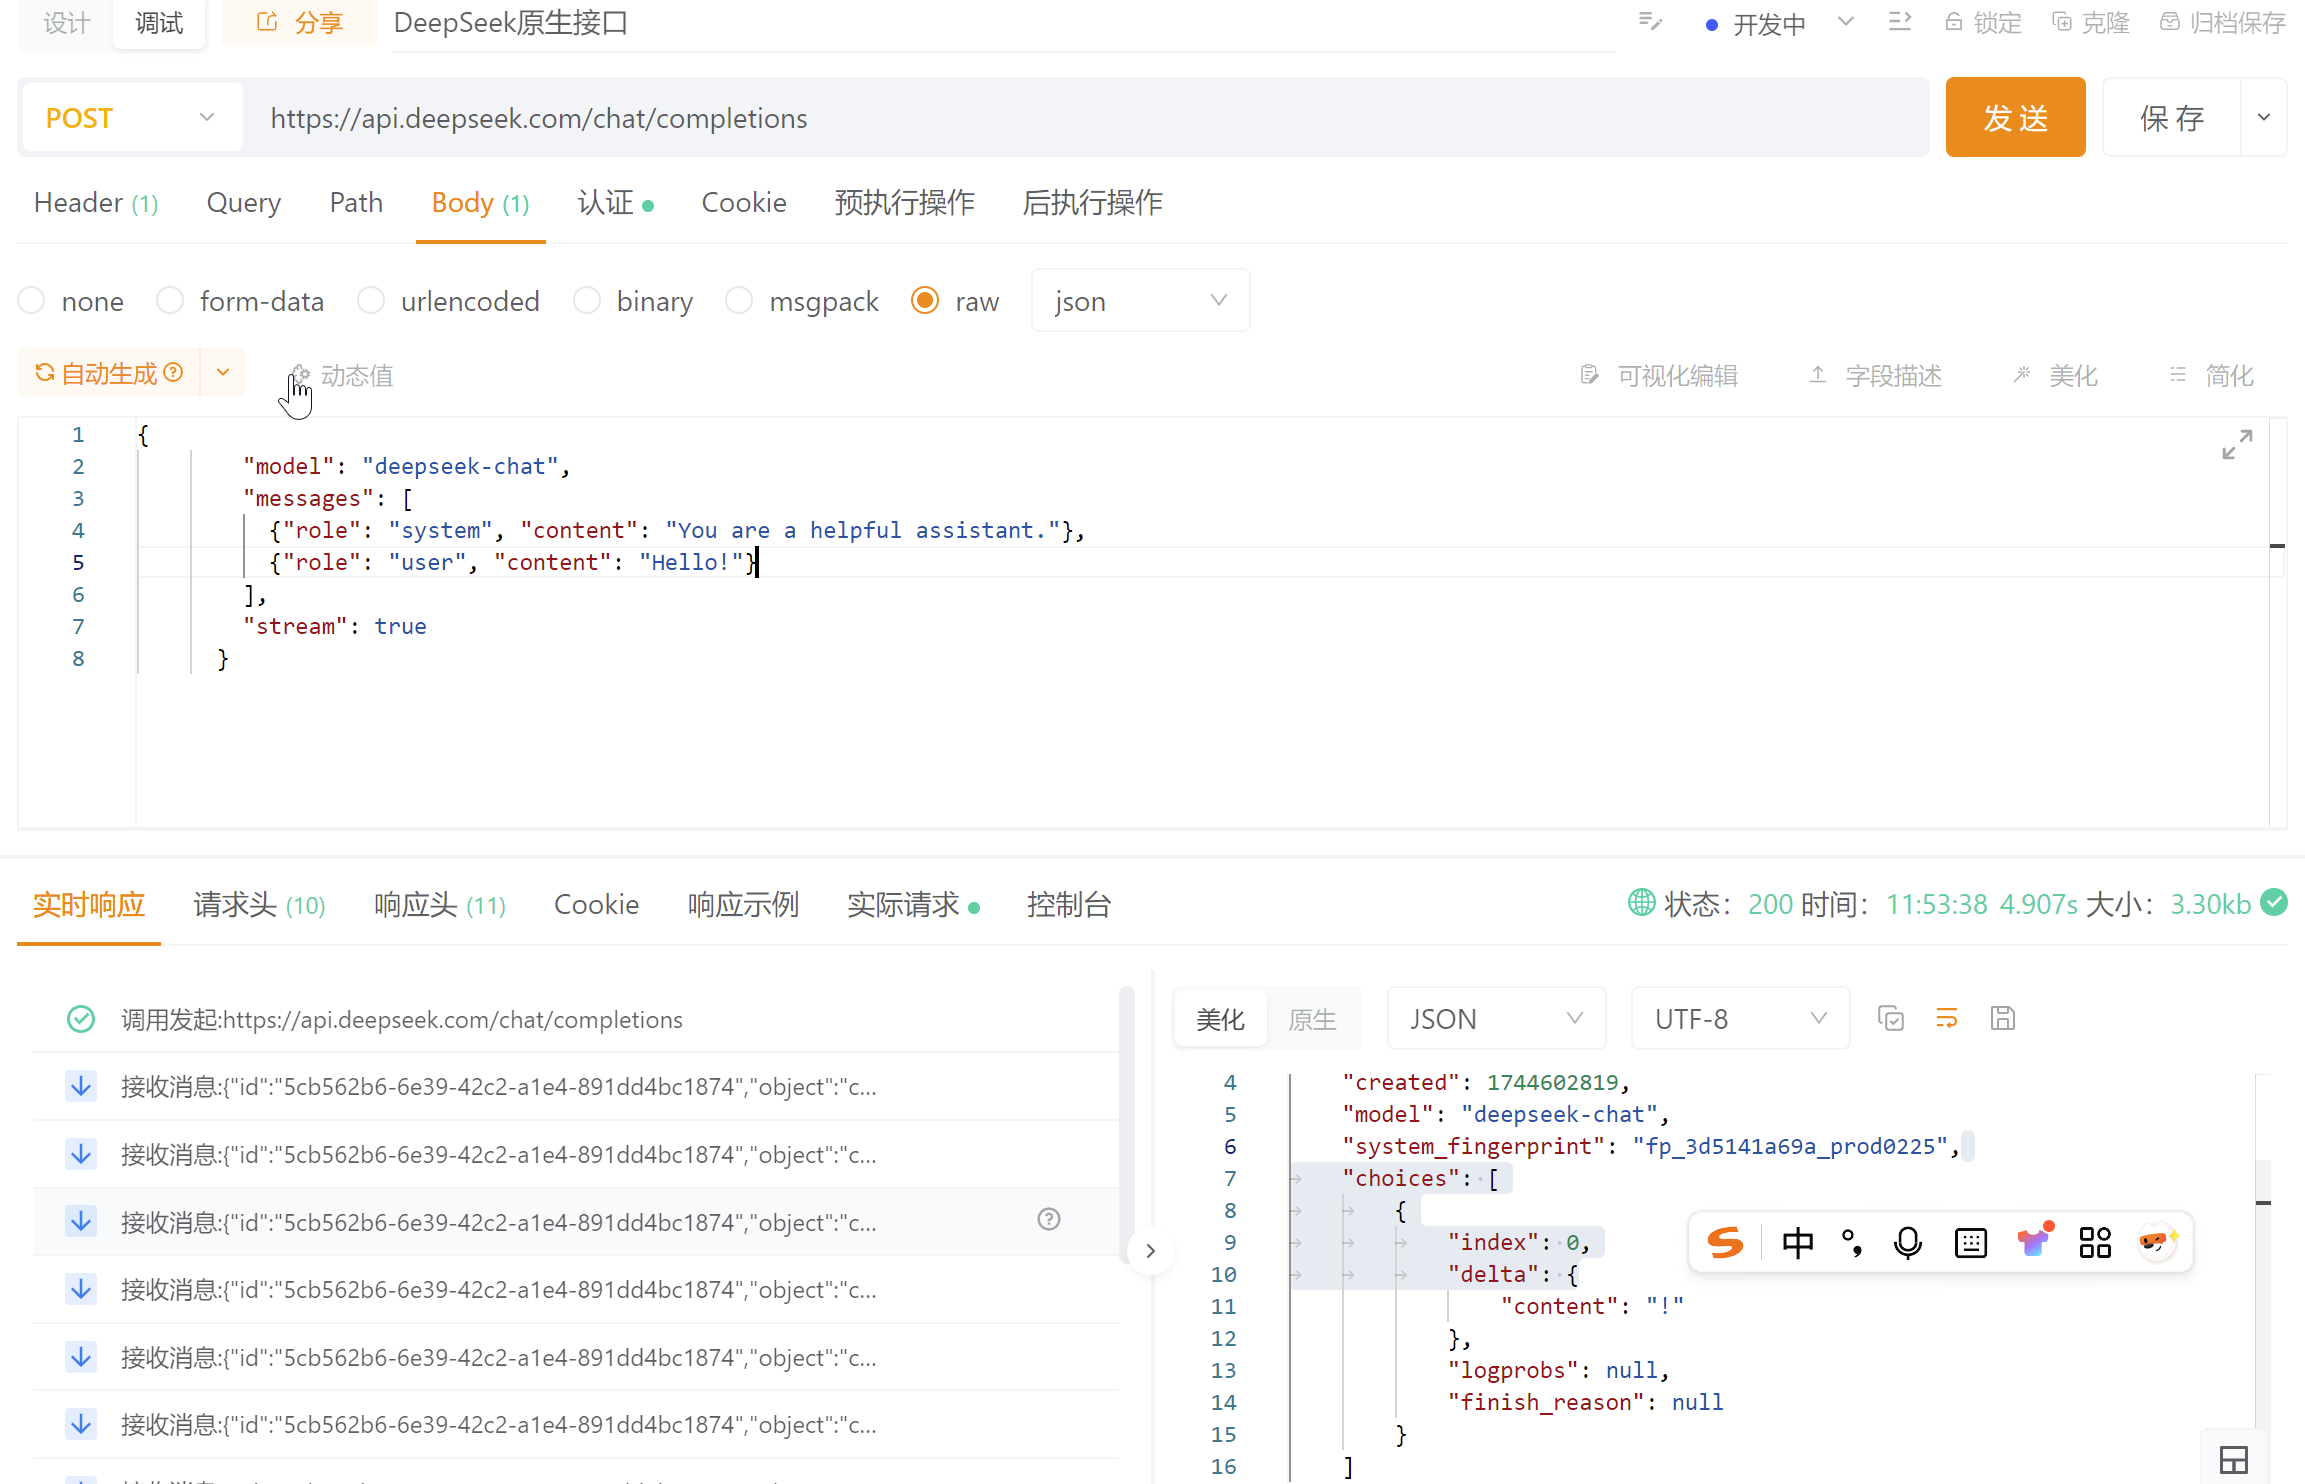Image resolution: width=2305 pixels, height=1484 pixels.
Task: Click the 自动生成 button
Action: coord(109,373)
